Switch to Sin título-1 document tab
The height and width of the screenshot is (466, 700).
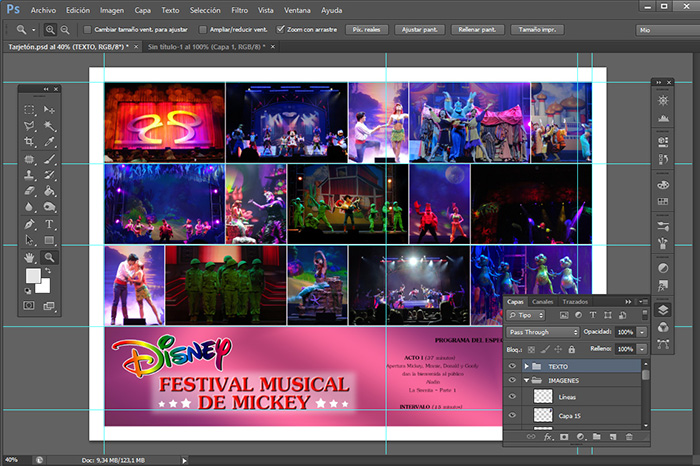click(x=206, y=46)
